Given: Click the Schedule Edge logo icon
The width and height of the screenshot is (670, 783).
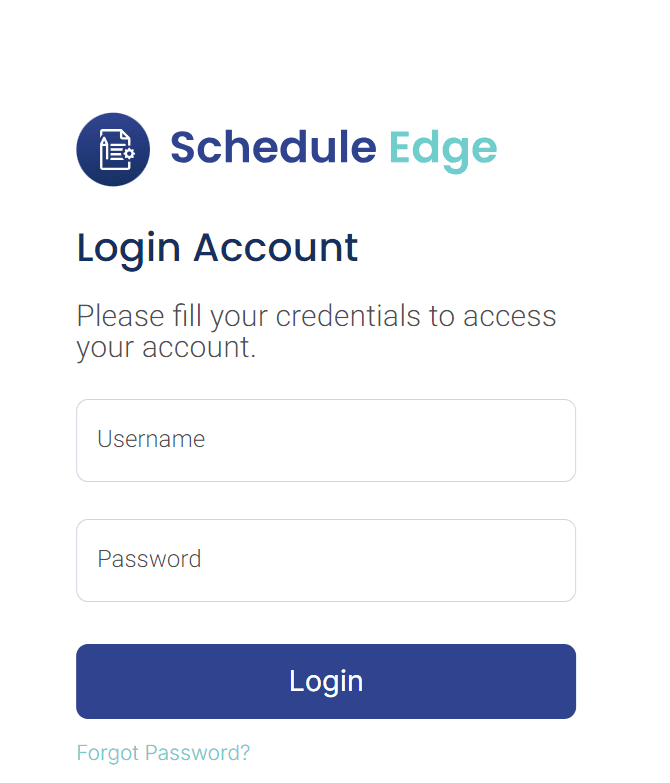Looking at the screenshot, I should coord(113,150).
